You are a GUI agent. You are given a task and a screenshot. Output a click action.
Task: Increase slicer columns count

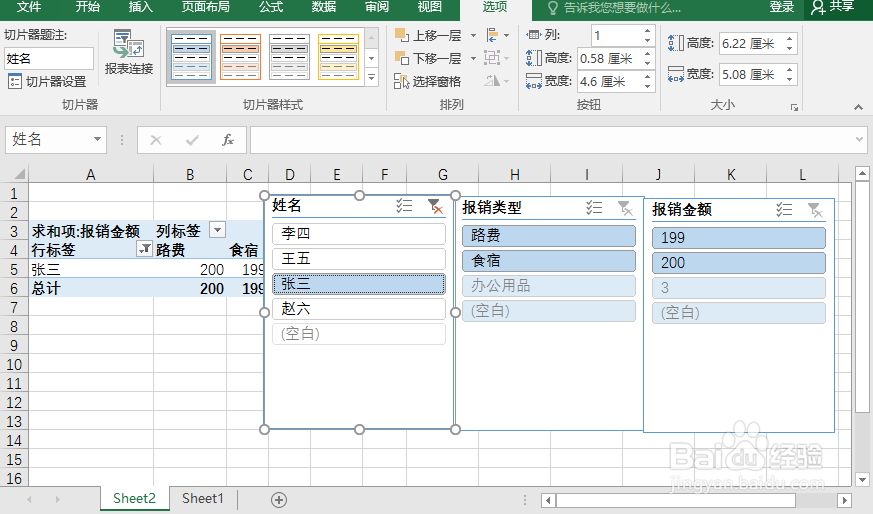pyautogui.click(x=648, y=31)
